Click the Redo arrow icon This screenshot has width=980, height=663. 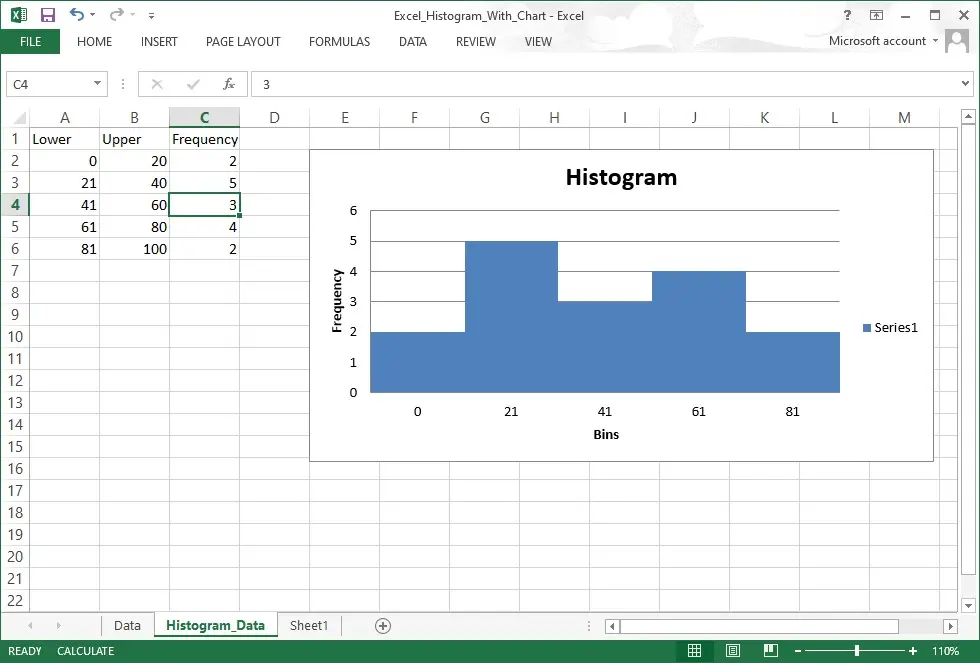pos(115,15)
